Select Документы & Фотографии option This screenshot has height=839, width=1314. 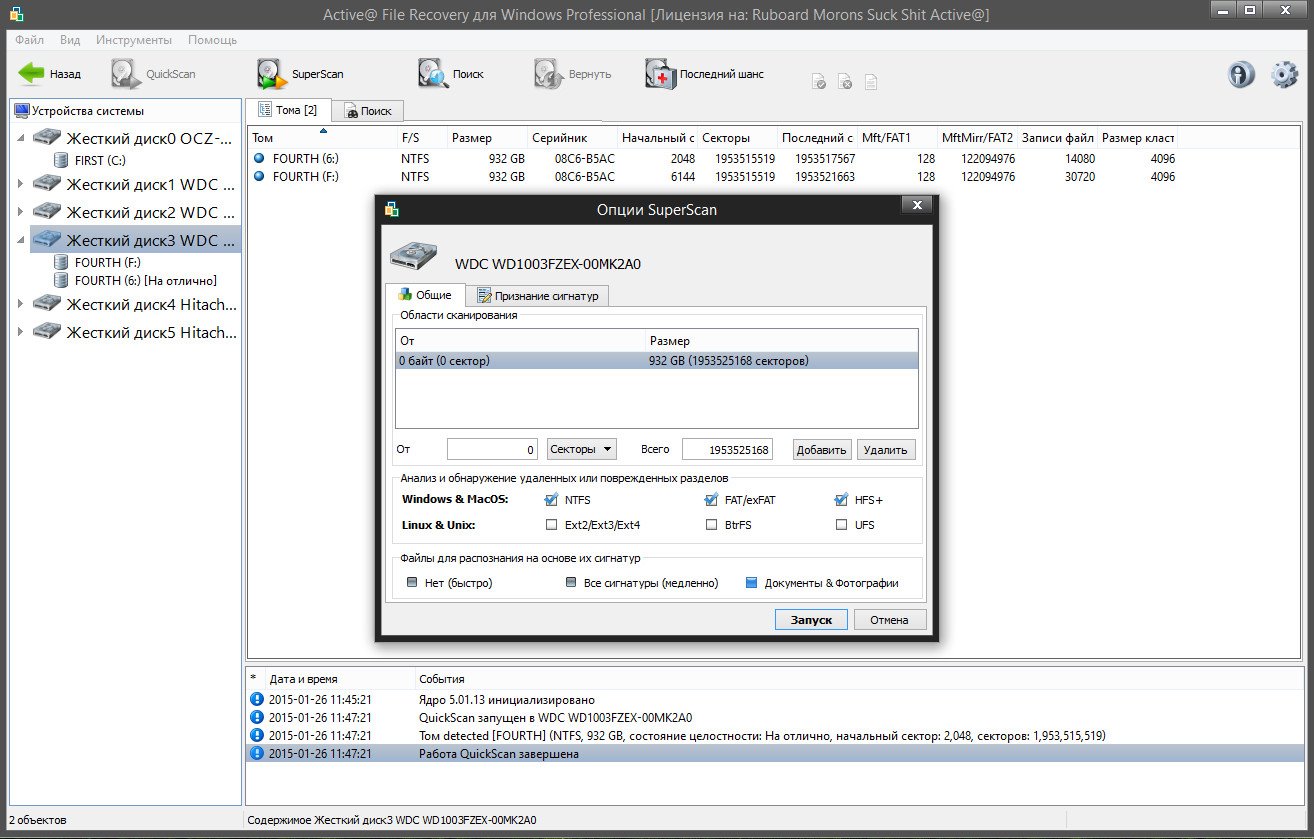pyautogui.click(x=752, y=582)
